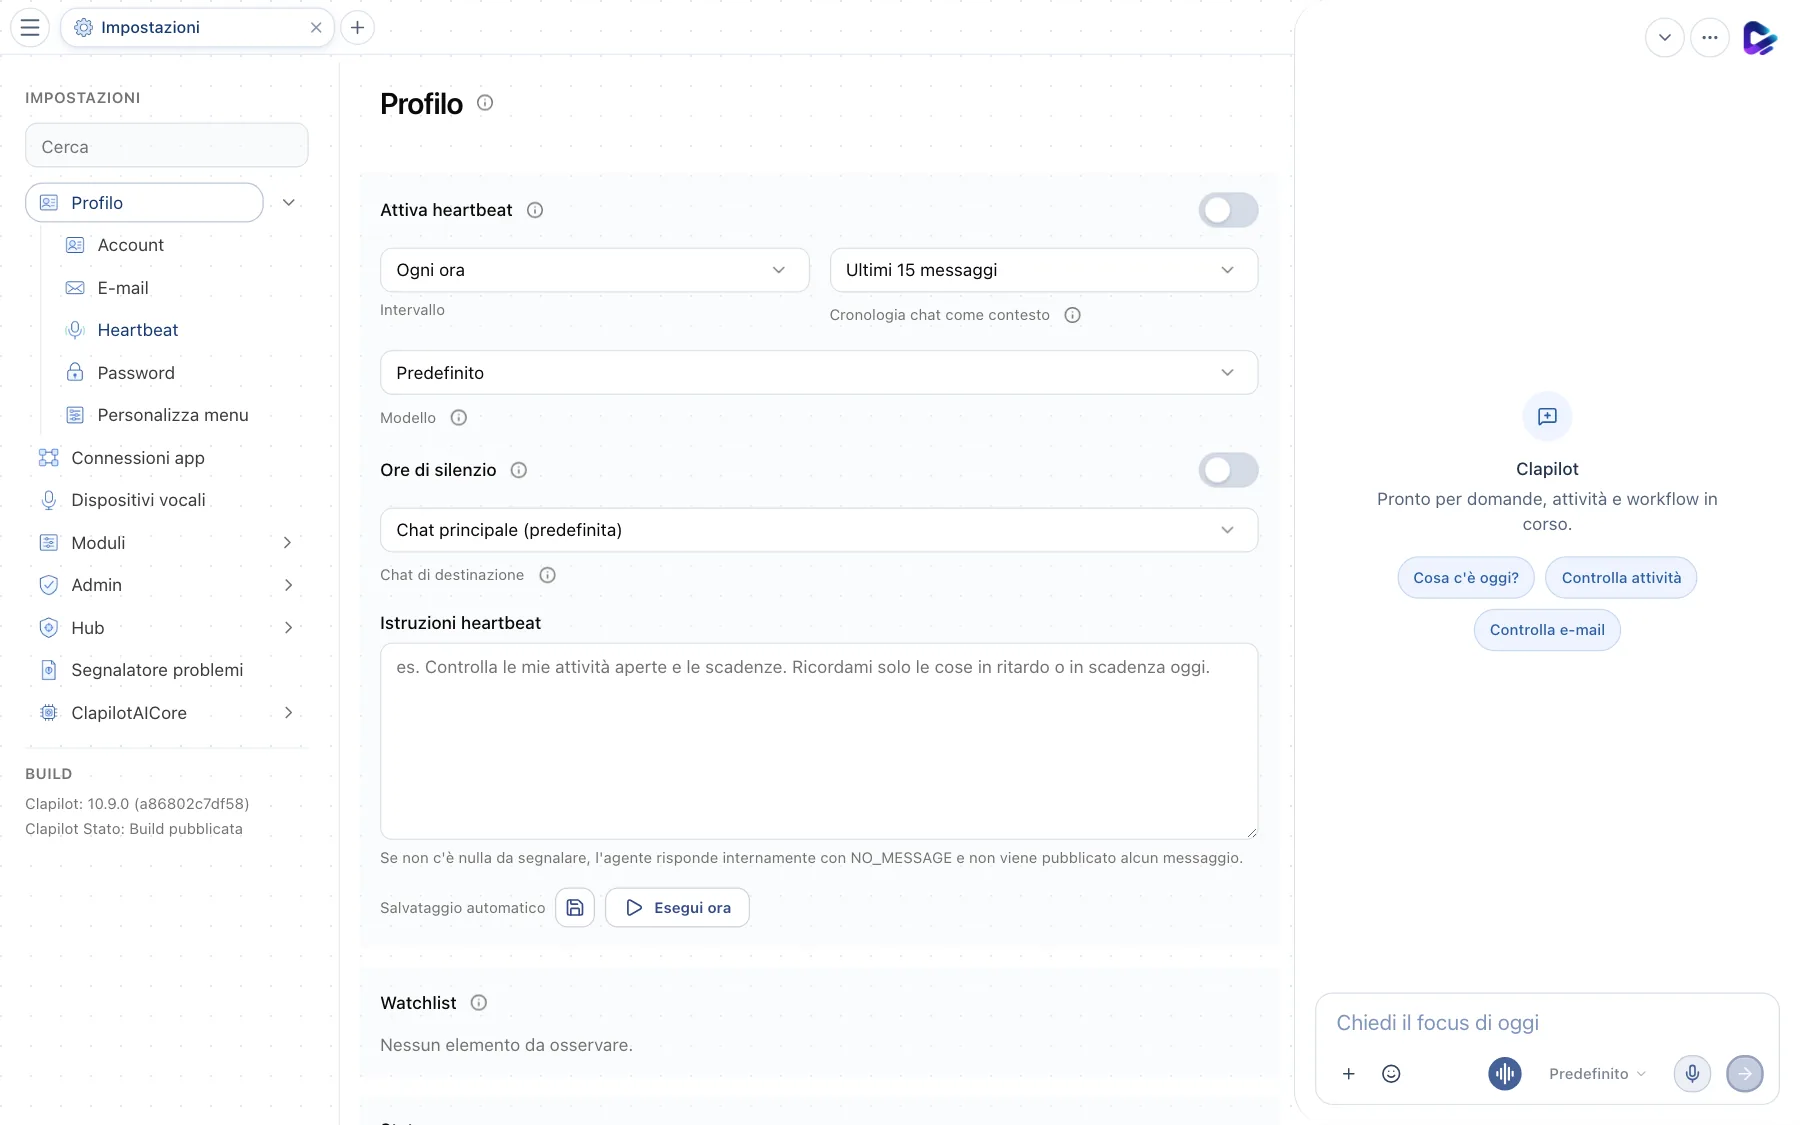The height and width of the screenshot is (1125, 1800).
Task: Enable the Attiva heartbeat toggle
Action: (x=1228, y=210)
